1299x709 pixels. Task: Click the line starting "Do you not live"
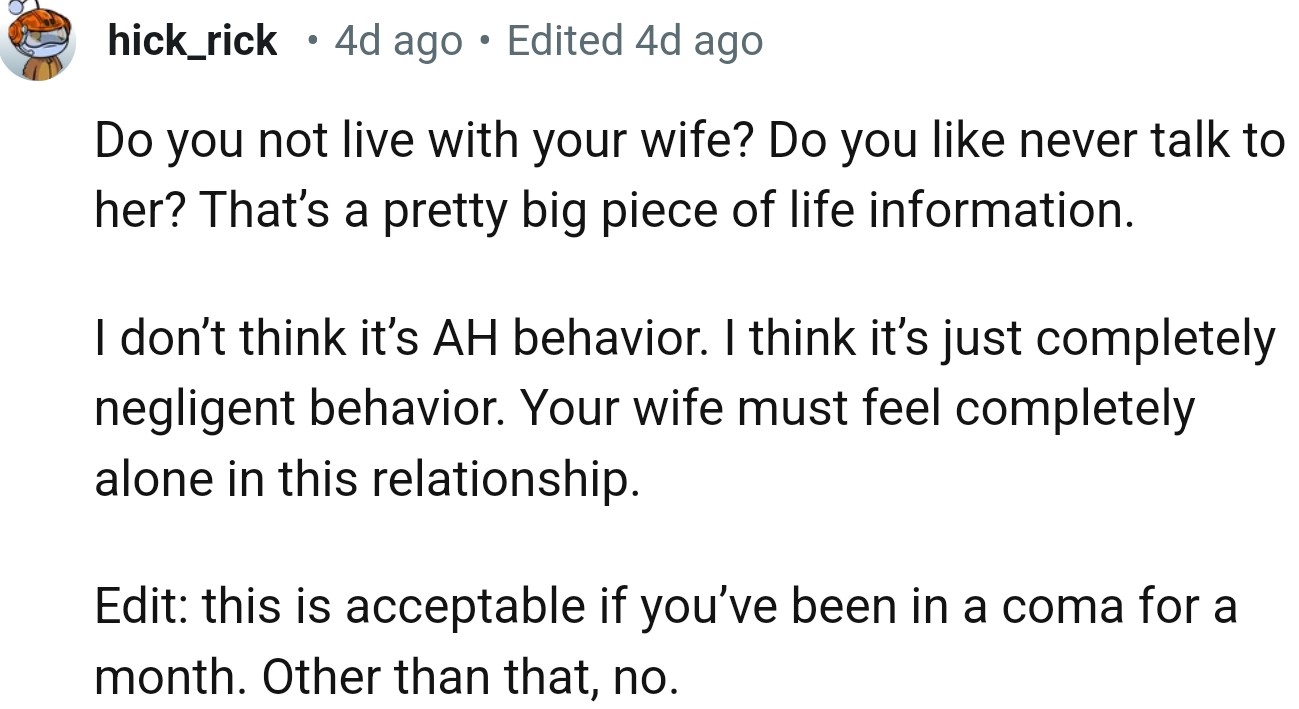point(688,142)
